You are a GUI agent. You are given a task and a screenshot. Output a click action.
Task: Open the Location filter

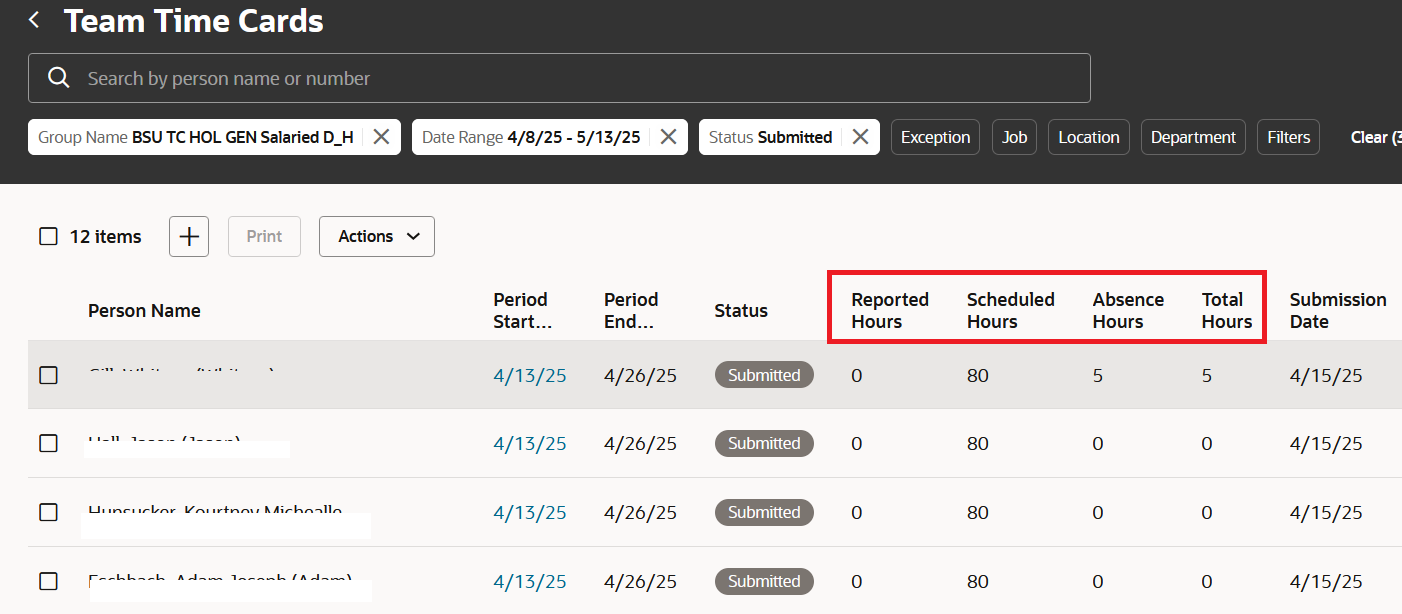click(1089, 137)
